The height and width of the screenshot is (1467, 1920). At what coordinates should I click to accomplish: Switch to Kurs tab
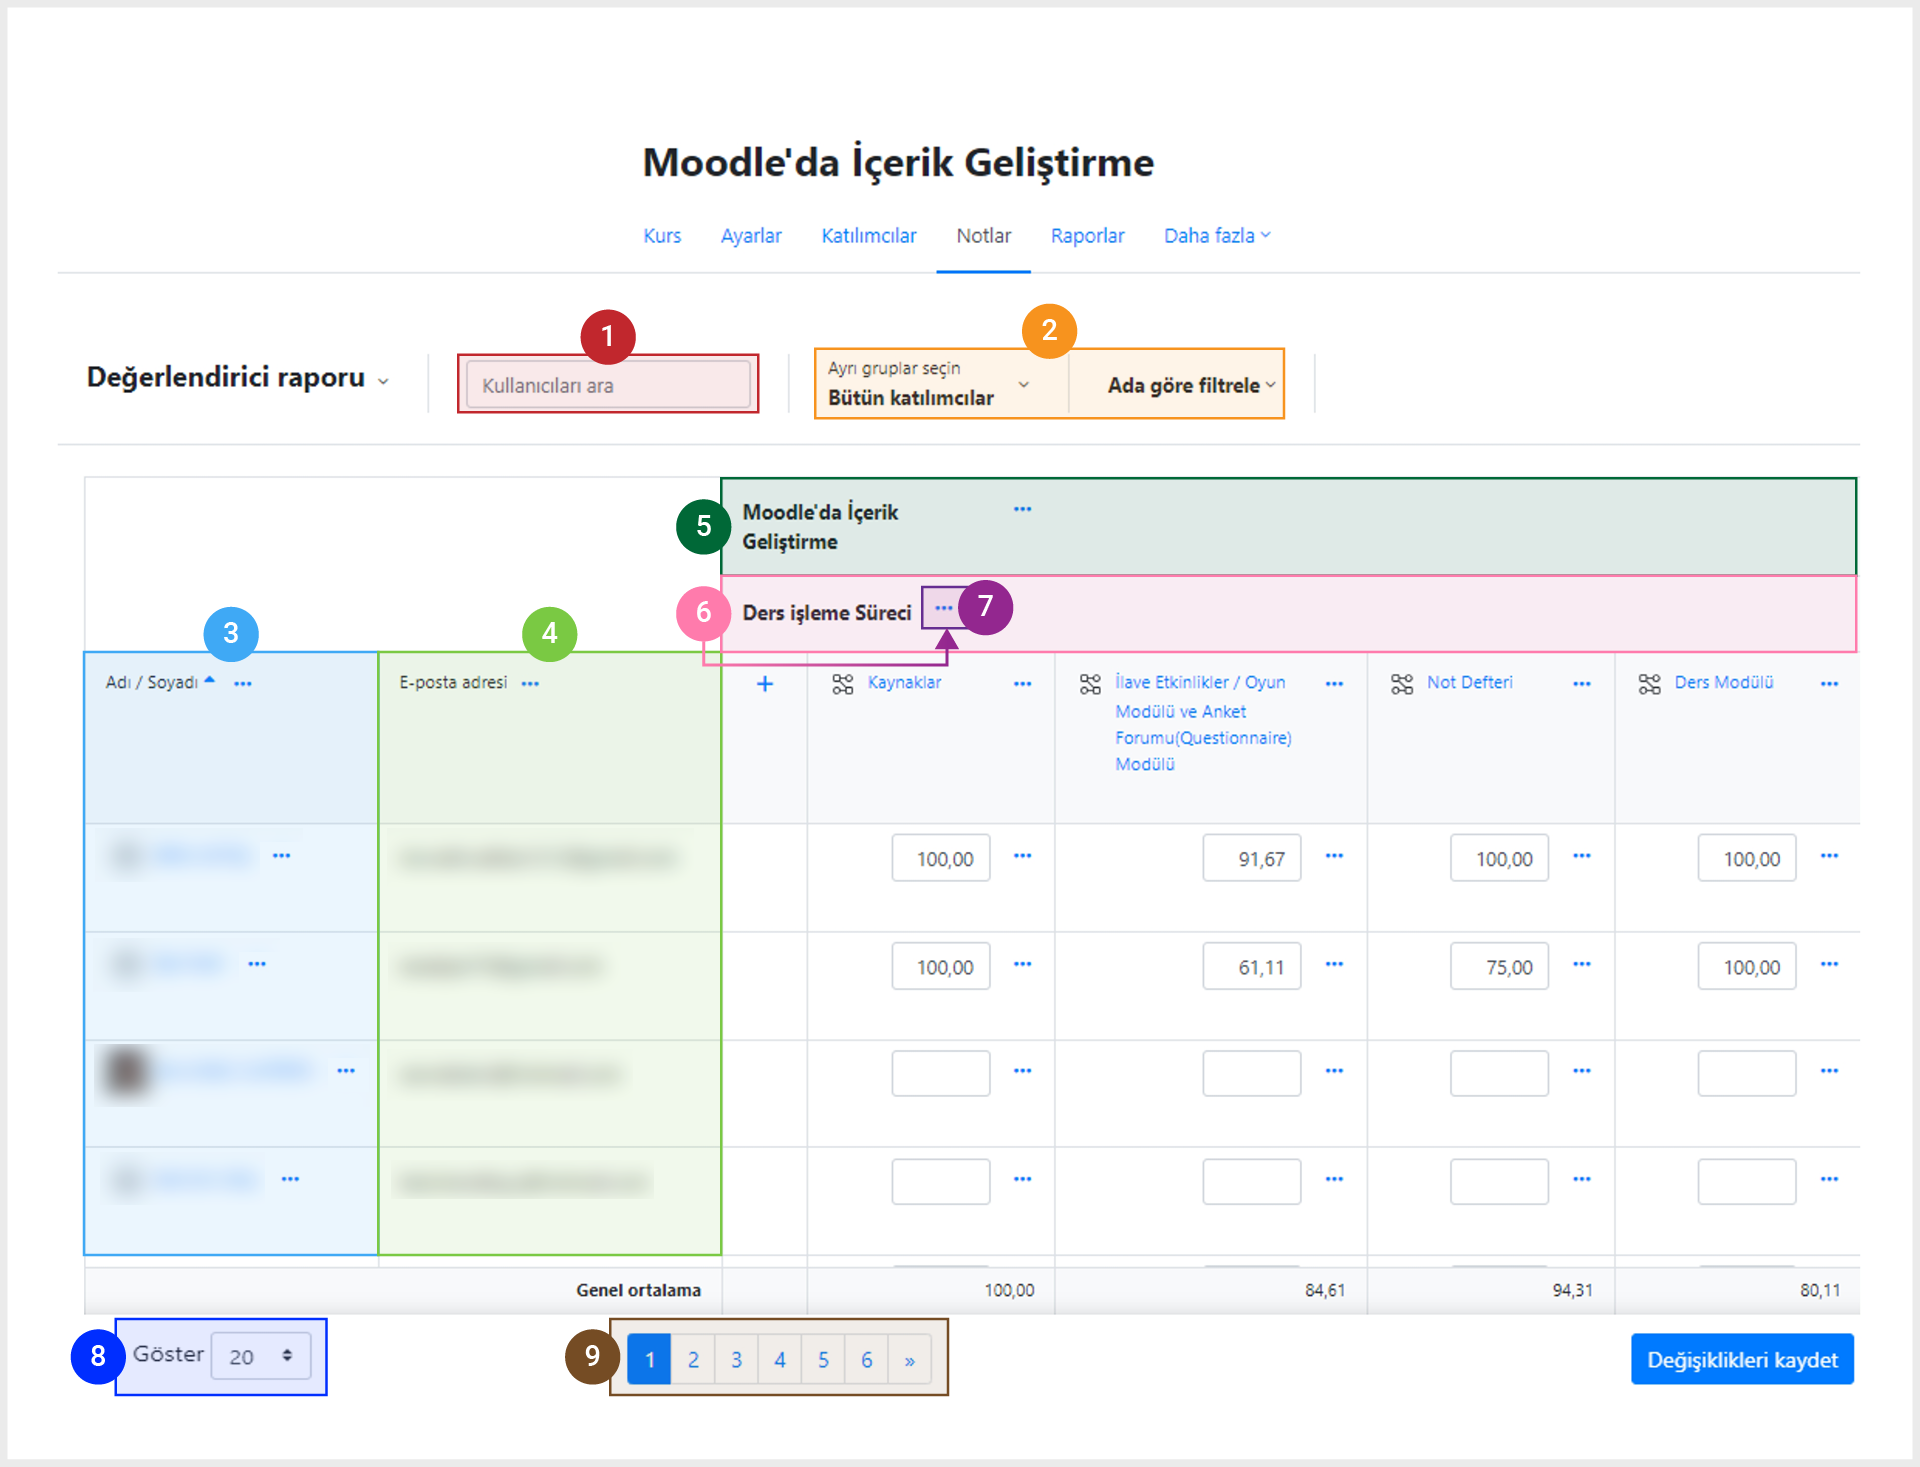(662, 236)
